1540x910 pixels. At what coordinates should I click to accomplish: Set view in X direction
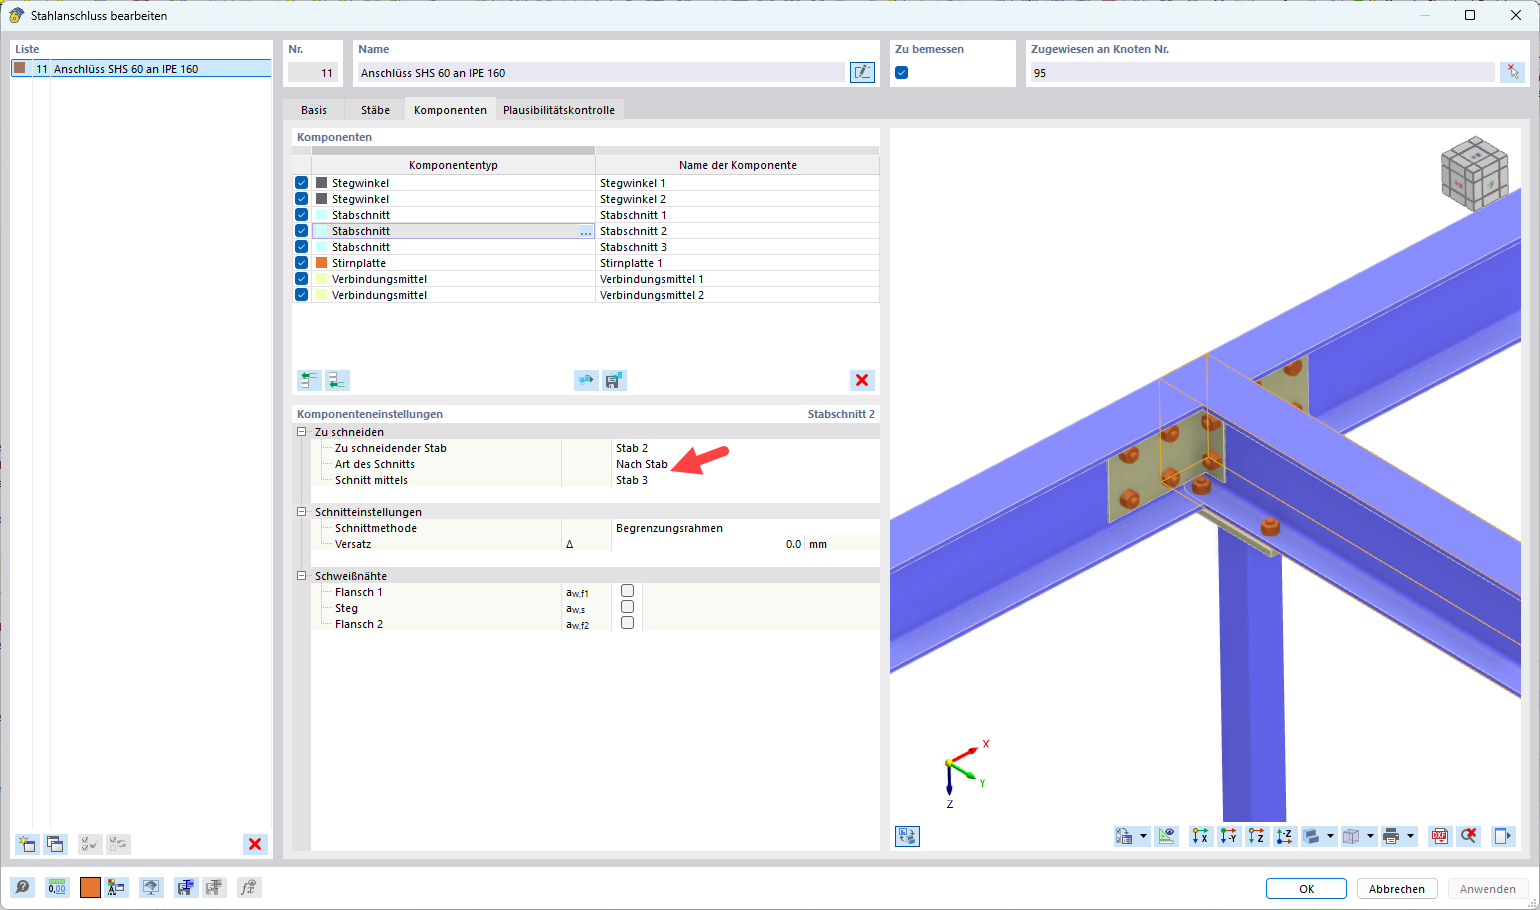click(x=1200, y=836)
